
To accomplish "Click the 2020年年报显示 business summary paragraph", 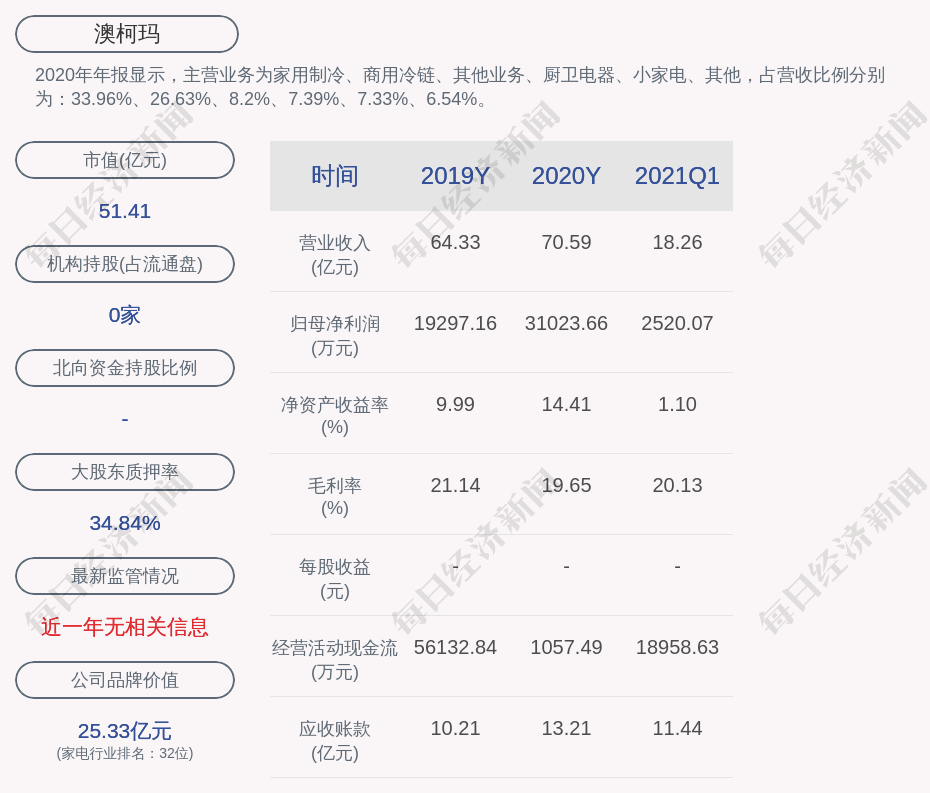I will (460, 87).
